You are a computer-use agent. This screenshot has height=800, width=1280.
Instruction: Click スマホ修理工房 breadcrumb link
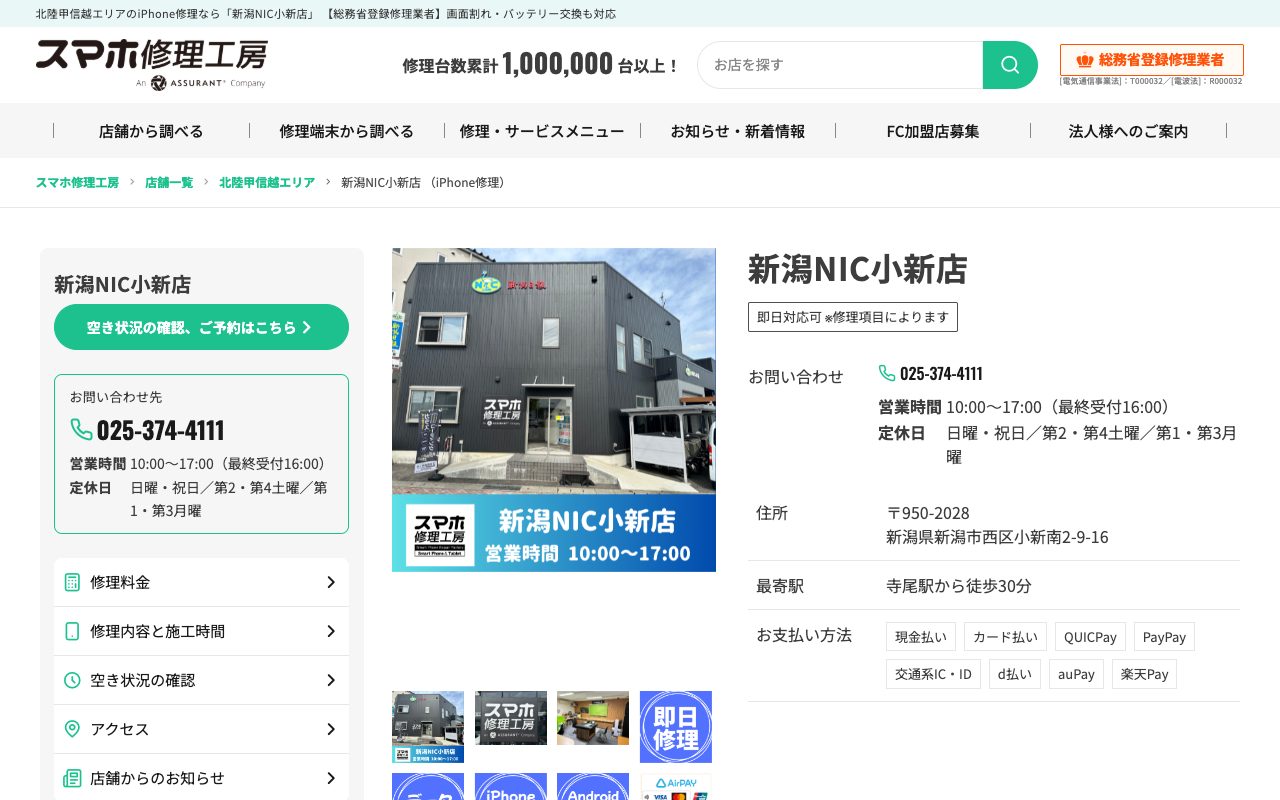tap(77, 182)
